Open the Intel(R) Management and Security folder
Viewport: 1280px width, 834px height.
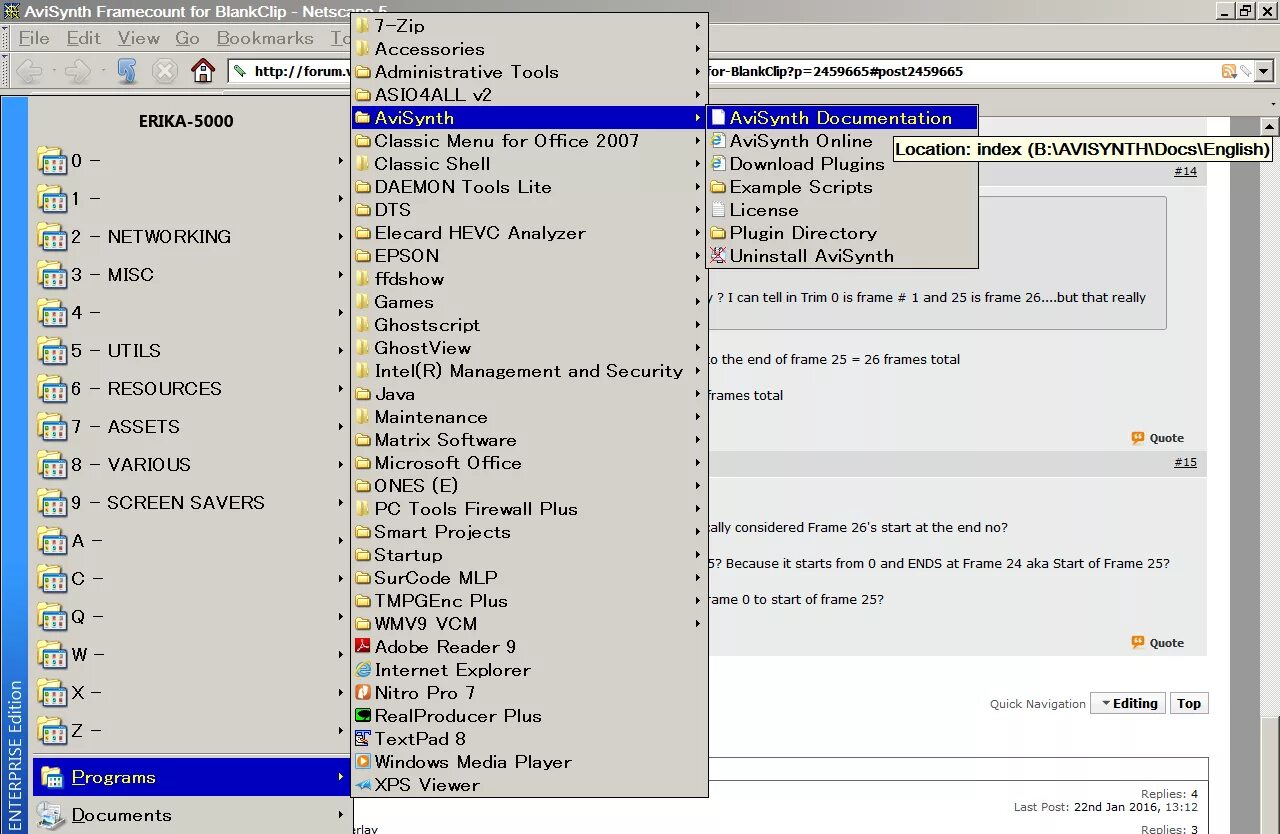pos(530,371)
